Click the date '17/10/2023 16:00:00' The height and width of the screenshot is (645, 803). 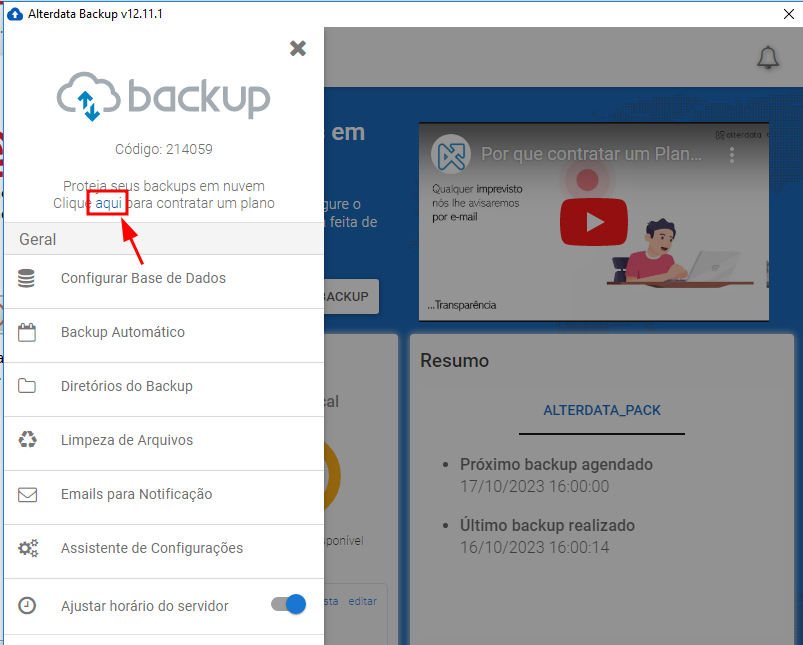(x=534, y=486)
